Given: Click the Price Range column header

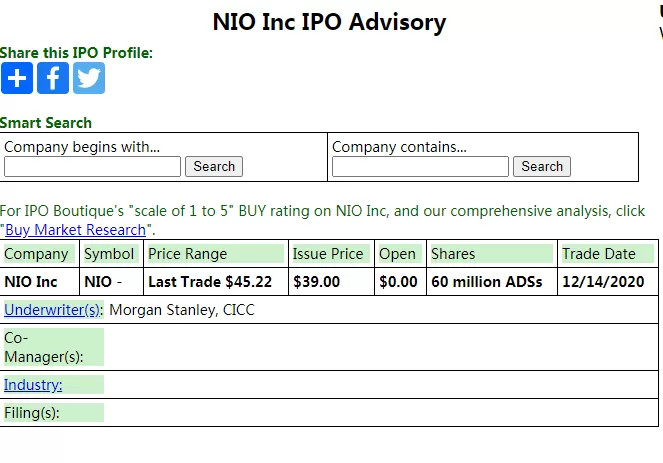Looking at the screenshot, I should 216,254.
